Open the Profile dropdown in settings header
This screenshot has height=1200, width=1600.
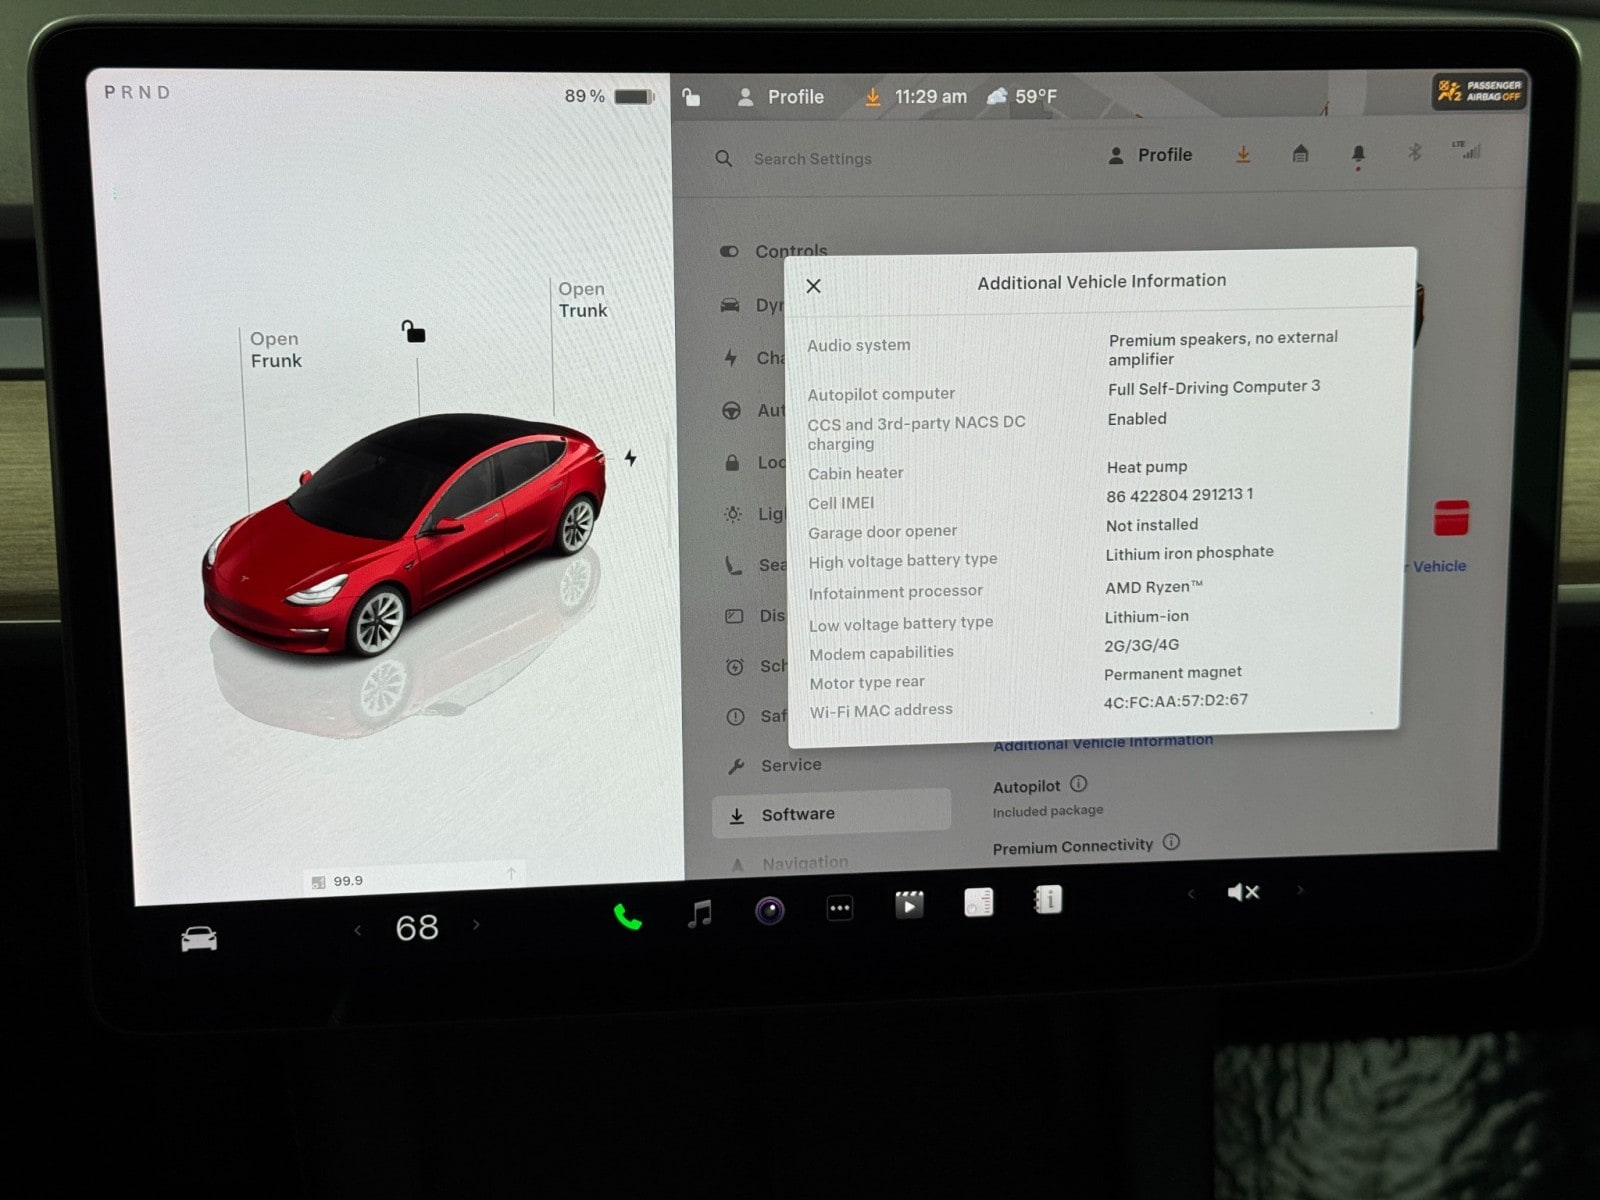pos(1150,155)
